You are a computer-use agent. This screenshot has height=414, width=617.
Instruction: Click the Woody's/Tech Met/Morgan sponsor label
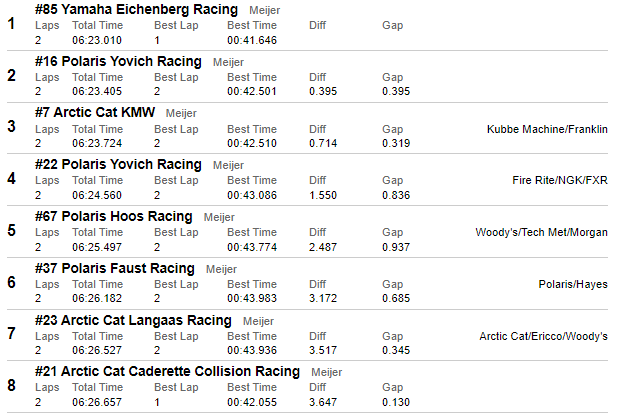point(541,233)
